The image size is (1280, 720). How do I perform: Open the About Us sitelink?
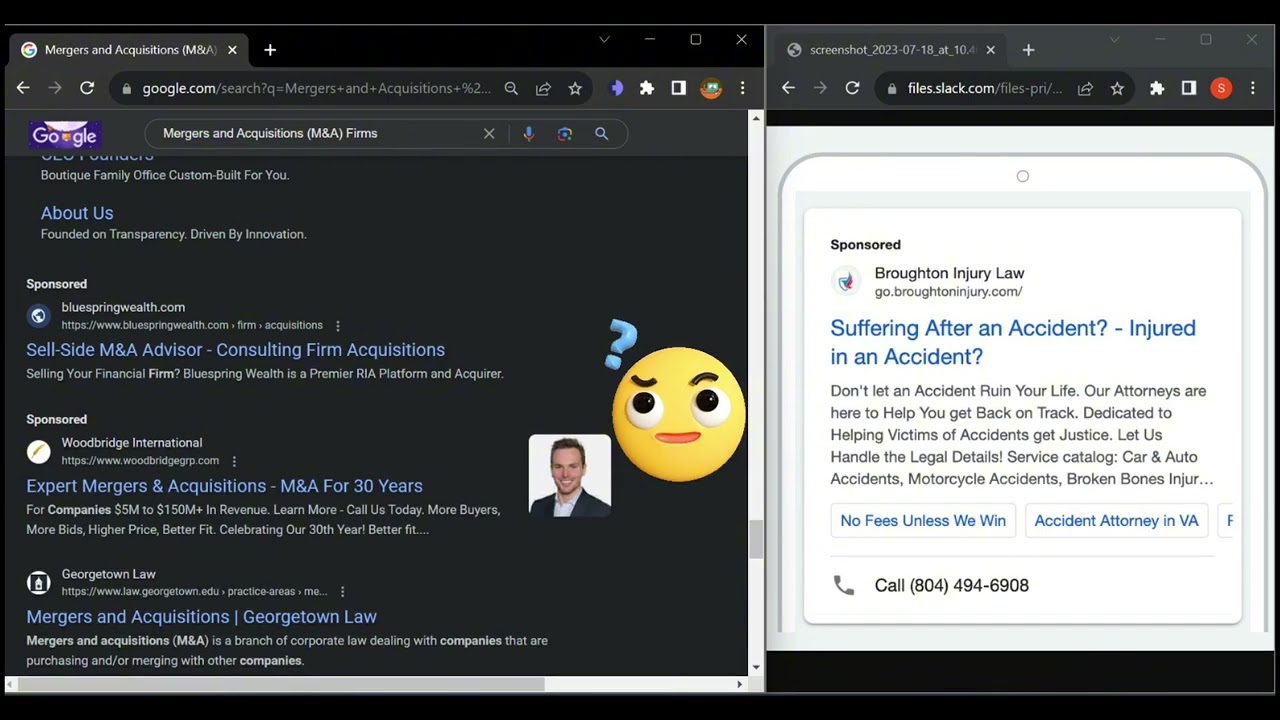(x=77, y=213)
